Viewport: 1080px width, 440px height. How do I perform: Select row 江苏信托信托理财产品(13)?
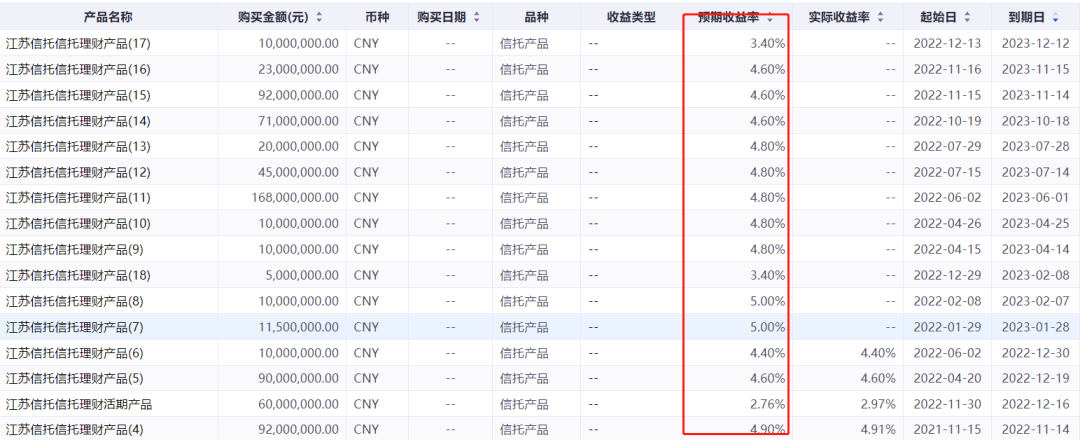[540, 147]
